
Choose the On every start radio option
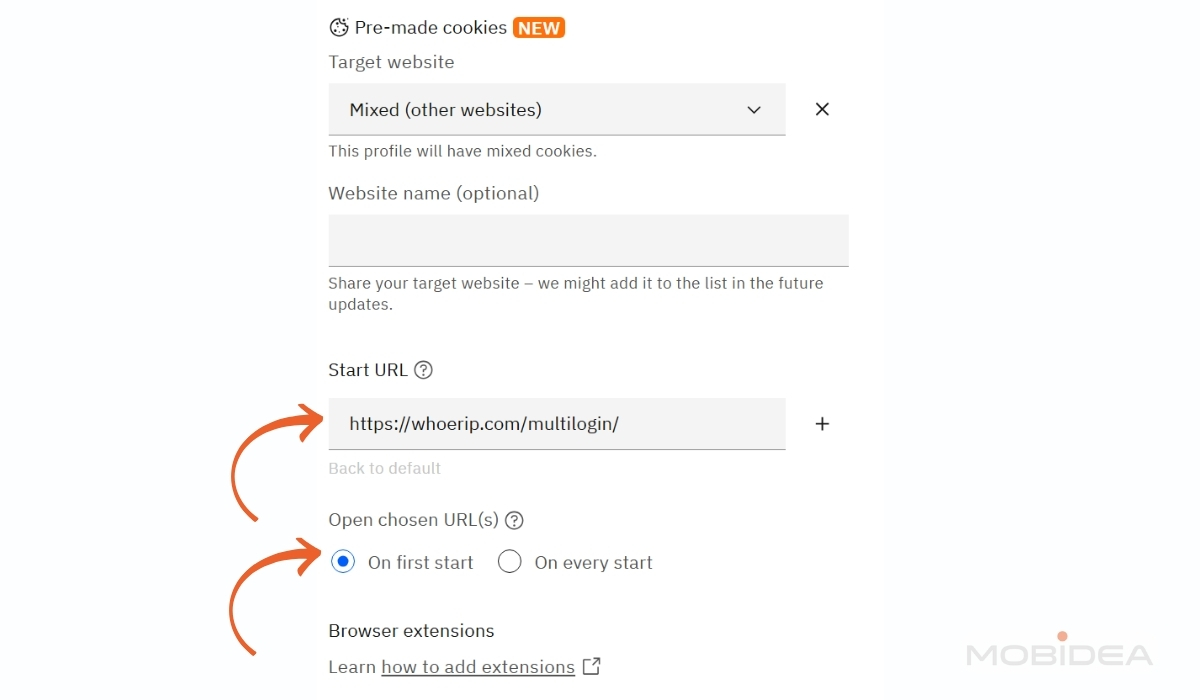click(510, 562)
